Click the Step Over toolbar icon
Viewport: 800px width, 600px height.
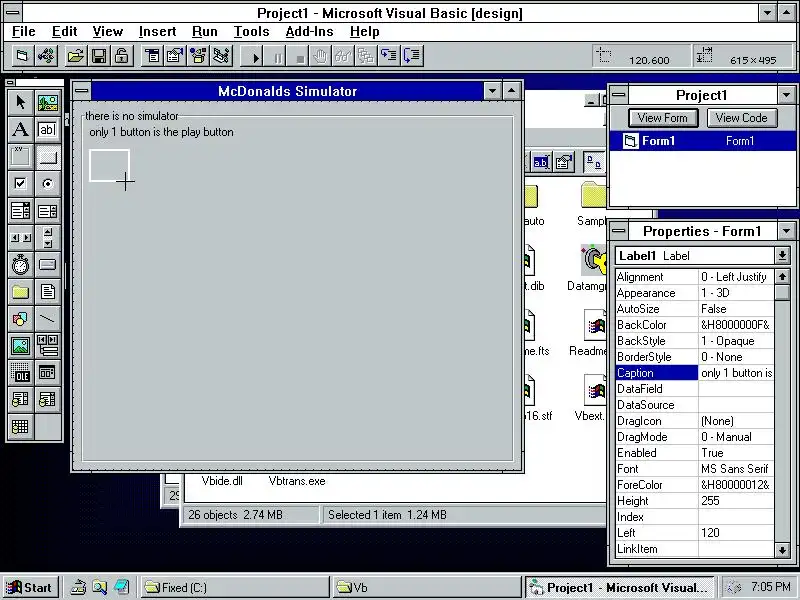click(x=412, y=56)
